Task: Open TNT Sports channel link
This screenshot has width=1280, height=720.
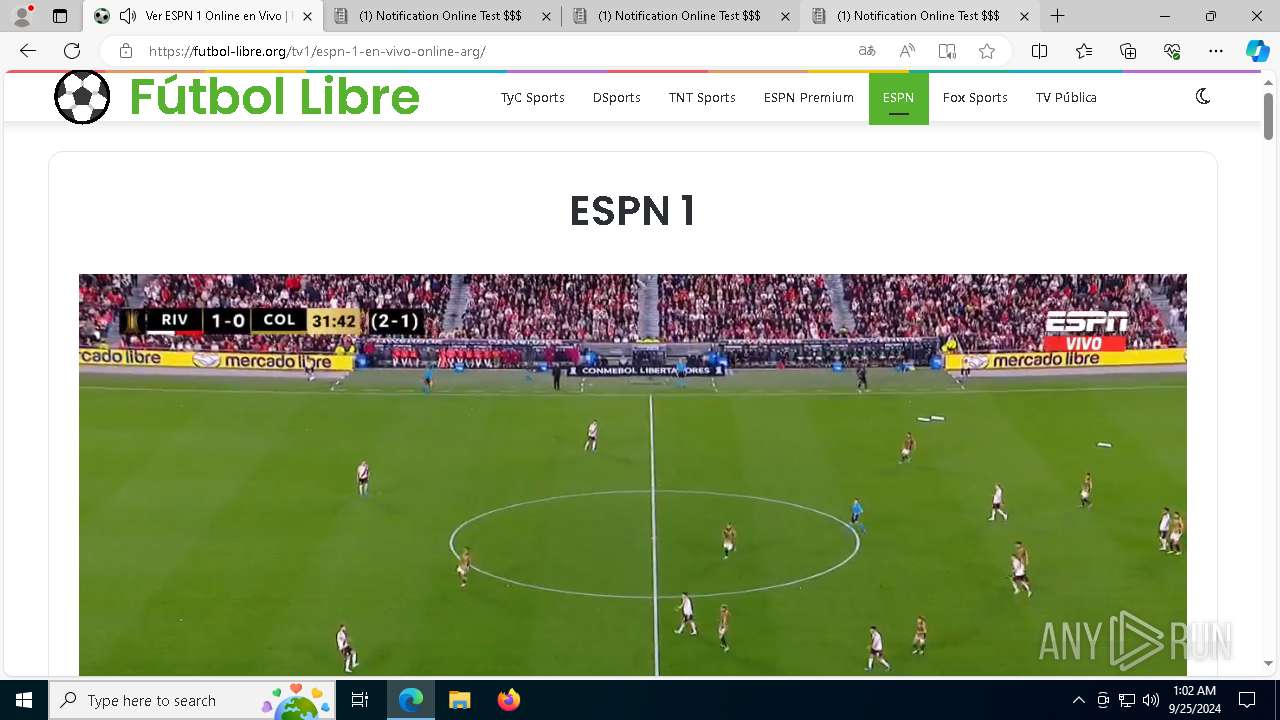Action: tap(702, 97)
